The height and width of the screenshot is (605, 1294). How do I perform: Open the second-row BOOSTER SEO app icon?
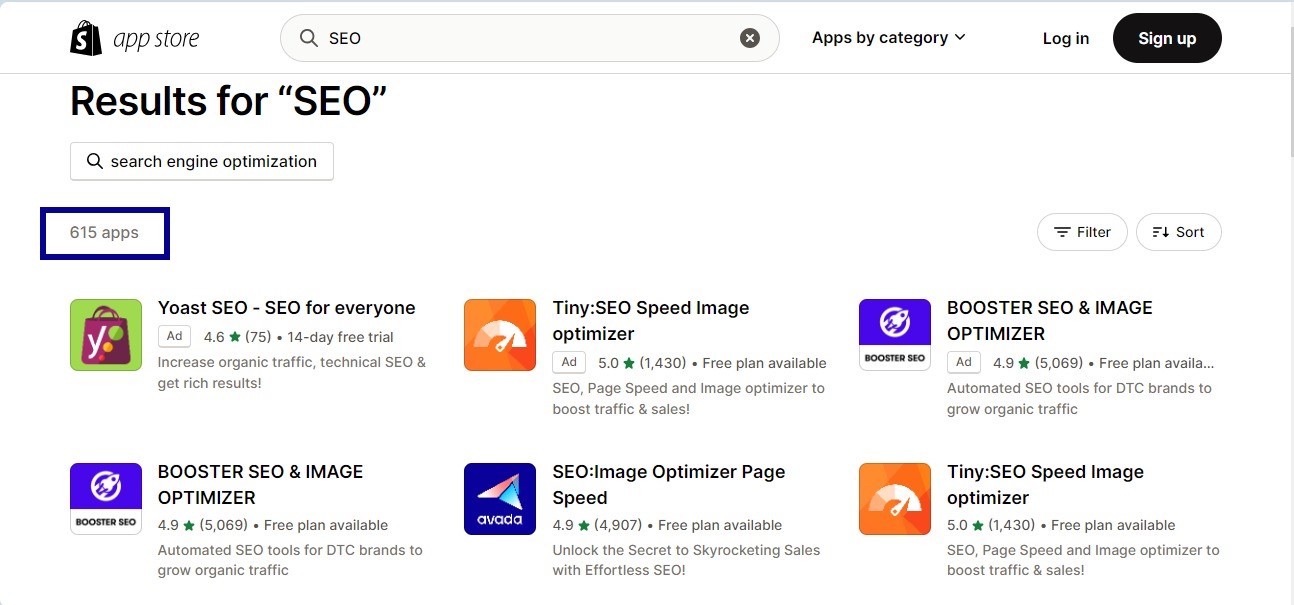point(106,499)
